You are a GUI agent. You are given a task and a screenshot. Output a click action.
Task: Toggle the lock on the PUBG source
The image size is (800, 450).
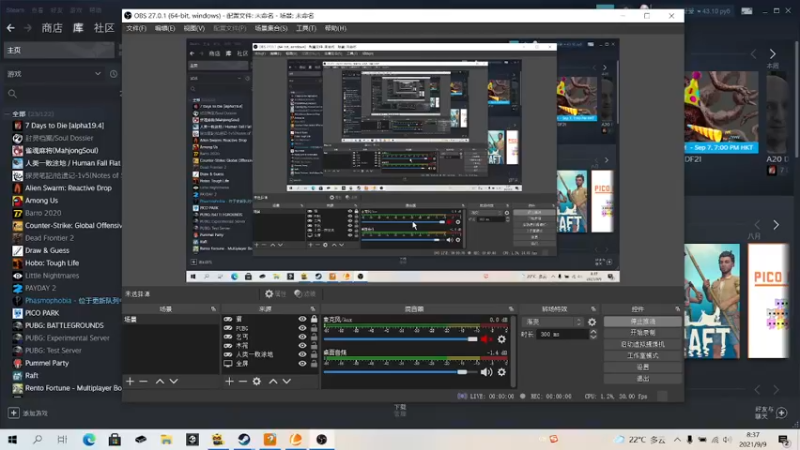click(314, 328)
